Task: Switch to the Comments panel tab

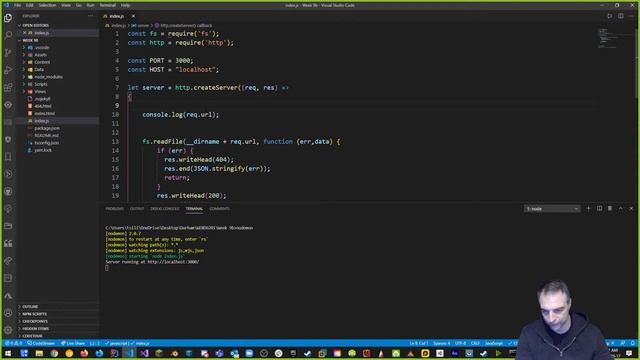Action: tap(219, 209)
